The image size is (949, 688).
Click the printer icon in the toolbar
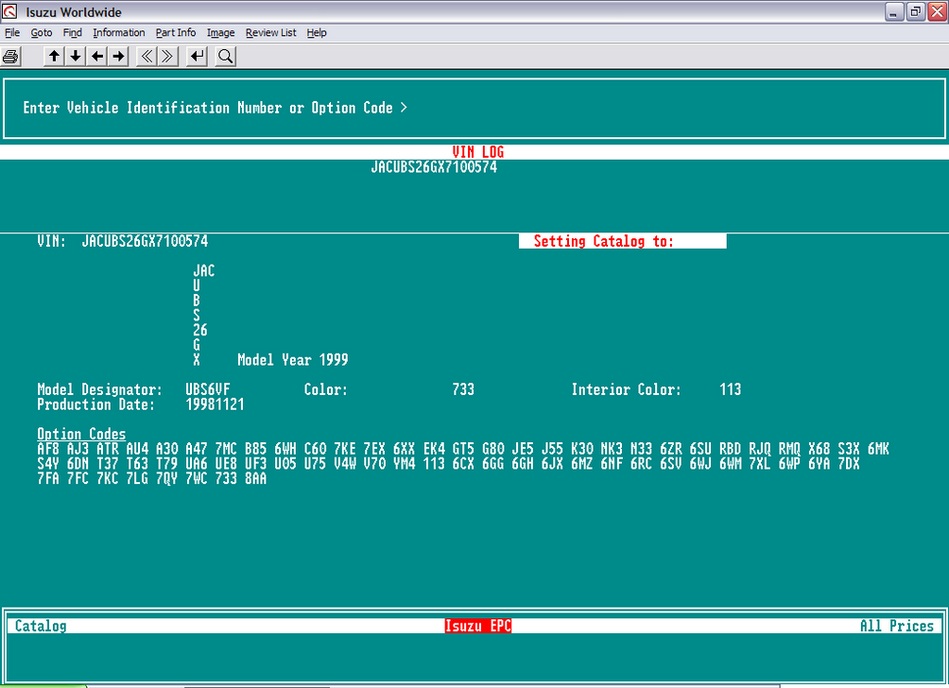point(10,57)
